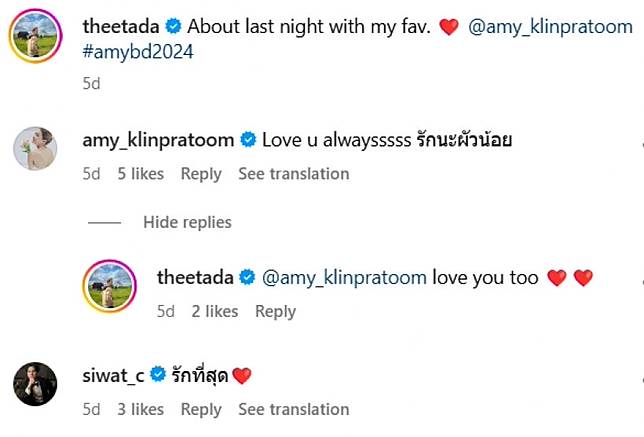
Task: View the 5 likes on amy's comment
Action: click(140, 174)
